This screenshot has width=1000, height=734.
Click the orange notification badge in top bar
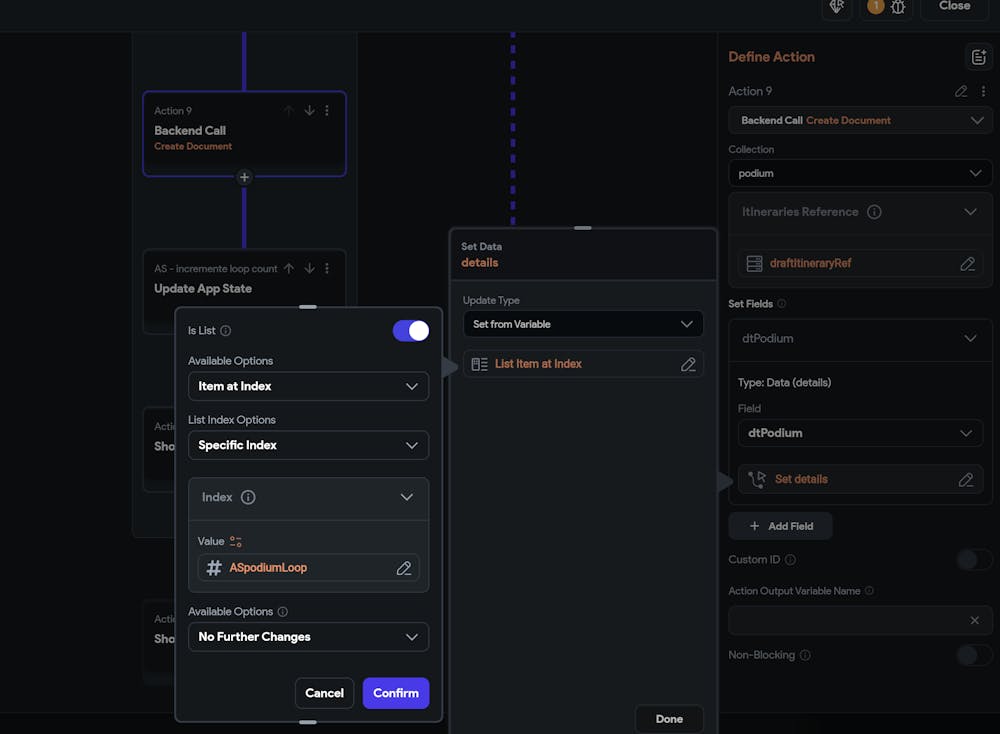(876, 6)
